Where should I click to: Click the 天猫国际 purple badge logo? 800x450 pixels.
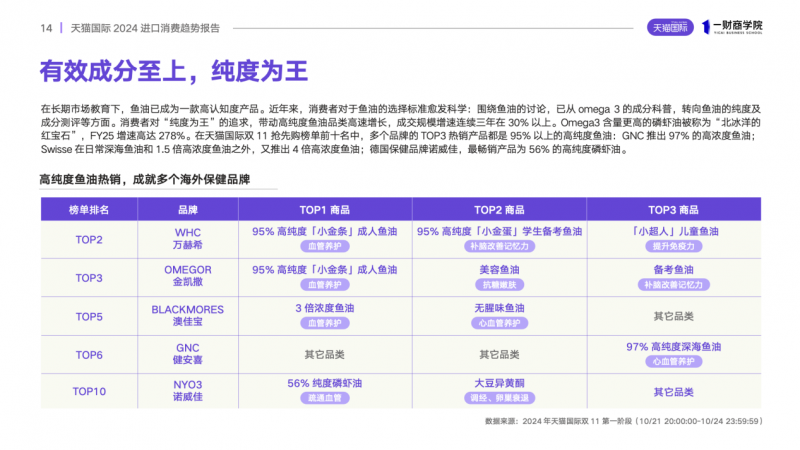coord(670,28)
